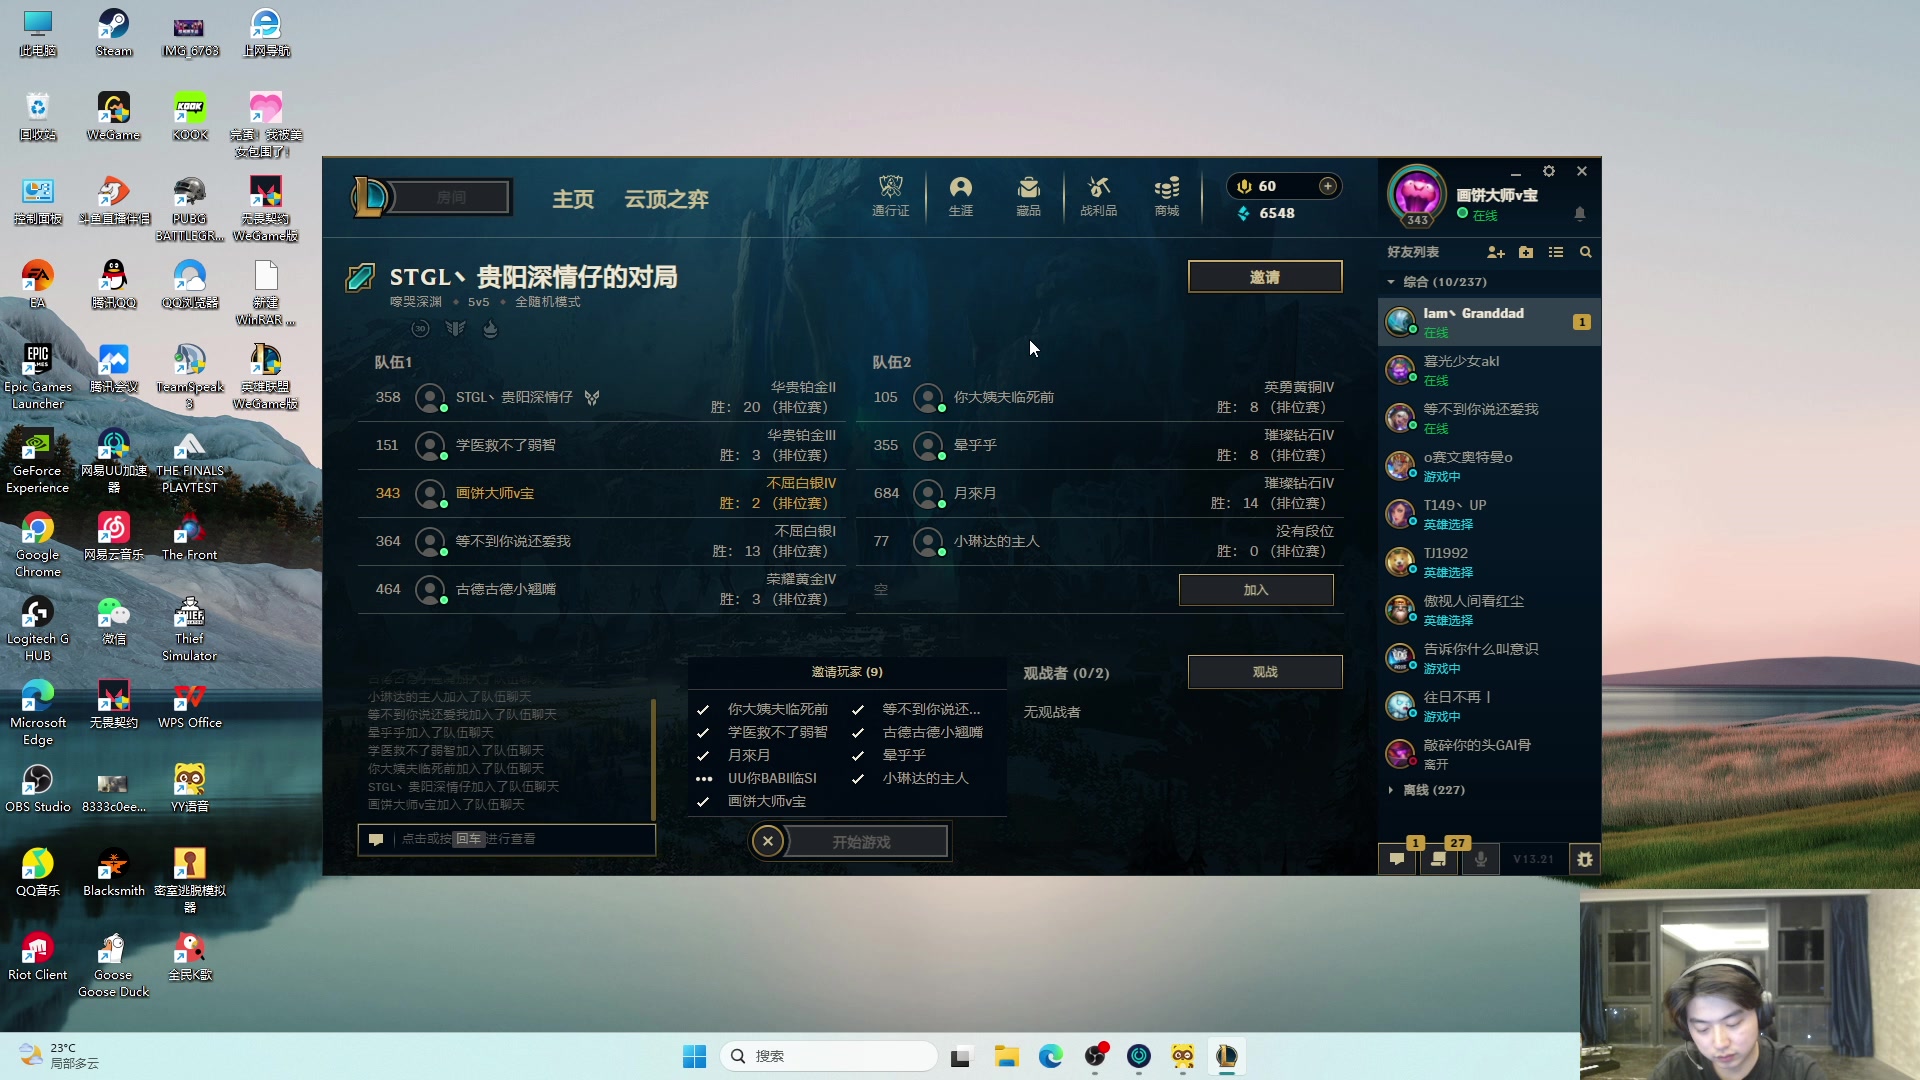The image size is (1920, 1080).
Task: Open the 藏品 collection icon
Action: (1028, 196)
